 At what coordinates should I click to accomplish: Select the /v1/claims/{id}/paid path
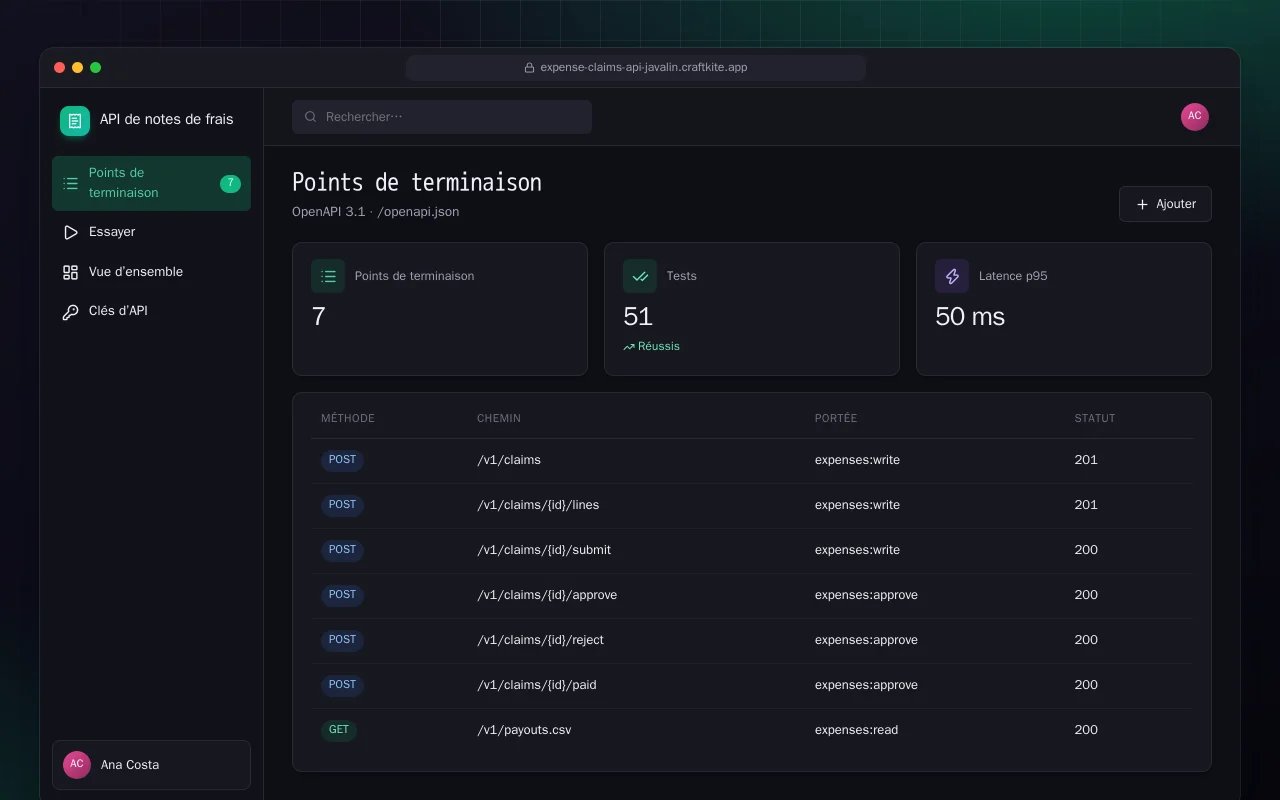click(537, 685)
